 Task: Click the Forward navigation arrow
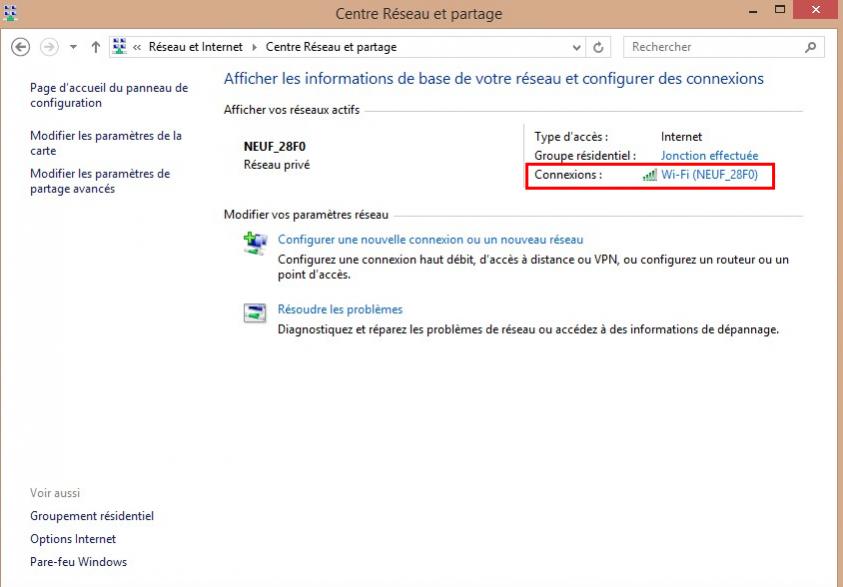point(50,47)
